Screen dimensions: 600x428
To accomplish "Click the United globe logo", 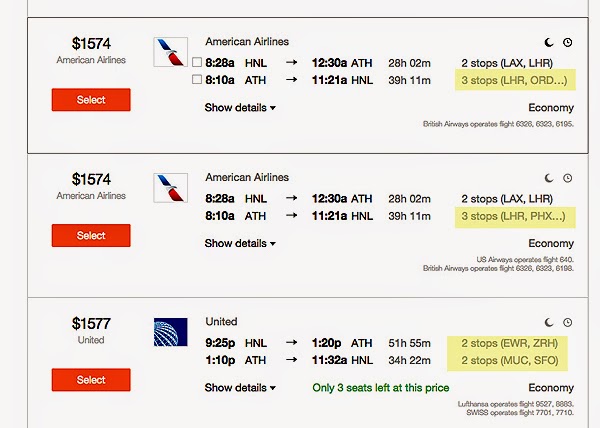I will coord(170,332).
